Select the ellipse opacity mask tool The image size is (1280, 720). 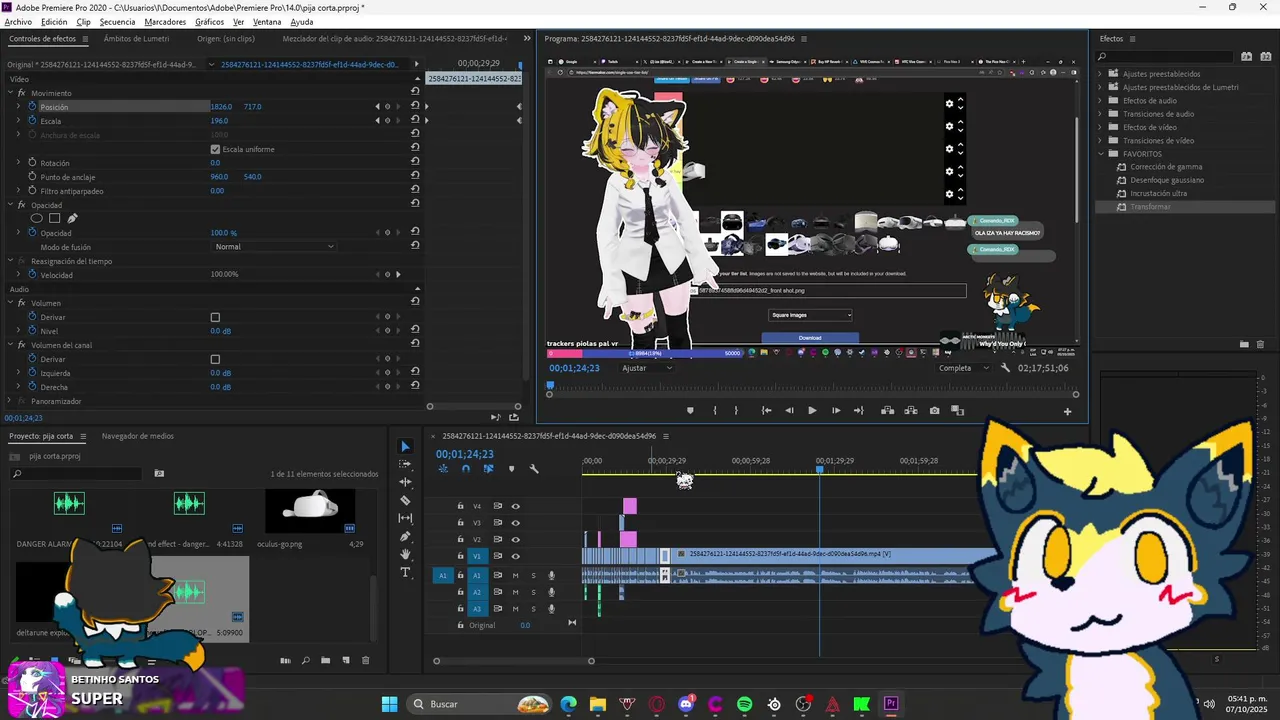[37, 218]
